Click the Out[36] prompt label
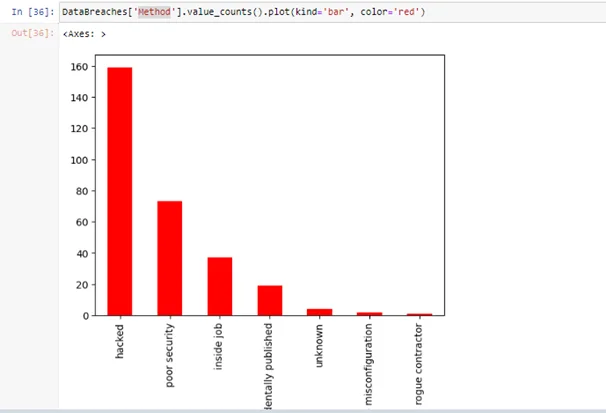Image resolution: width=606 pixels, height=413 pixels. coord(33,33)
